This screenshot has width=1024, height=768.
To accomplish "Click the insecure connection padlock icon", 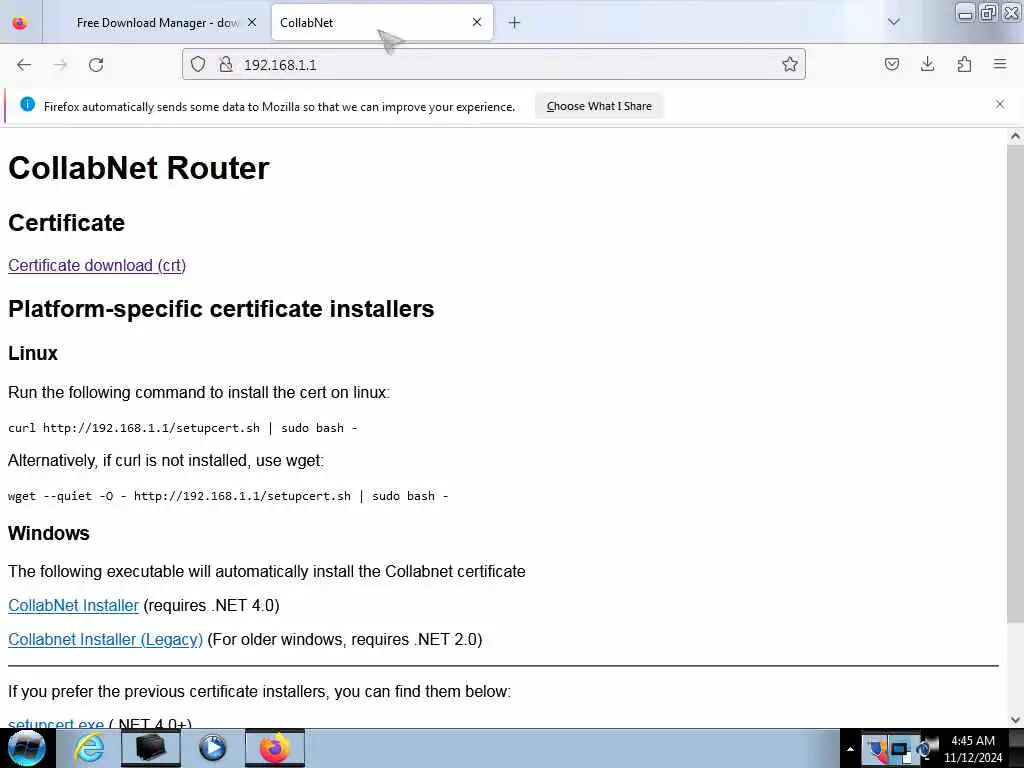I will tap(225, 64).
